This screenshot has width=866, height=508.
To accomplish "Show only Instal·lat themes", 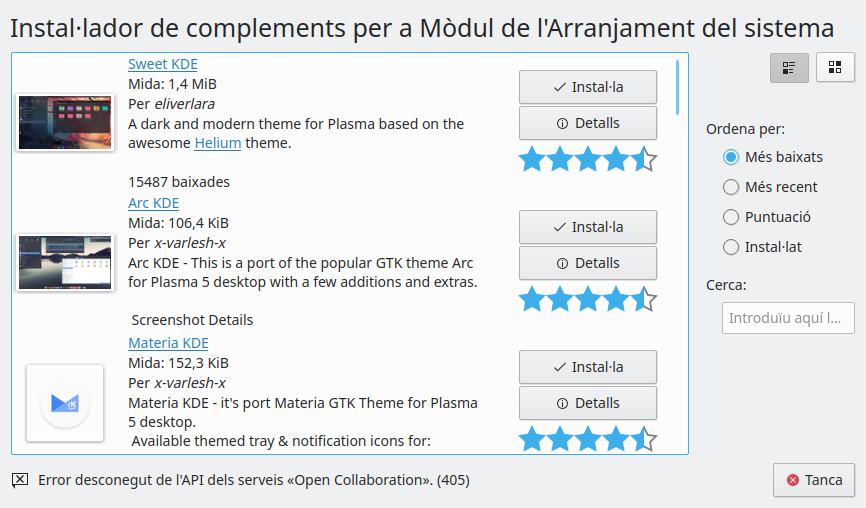I will coord(731,247).
